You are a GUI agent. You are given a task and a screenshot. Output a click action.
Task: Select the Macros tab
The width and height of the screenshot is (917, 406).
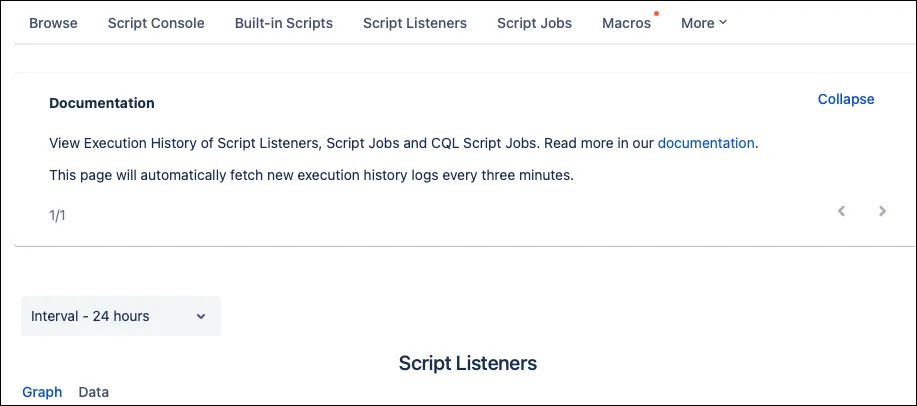pos(626,23)
